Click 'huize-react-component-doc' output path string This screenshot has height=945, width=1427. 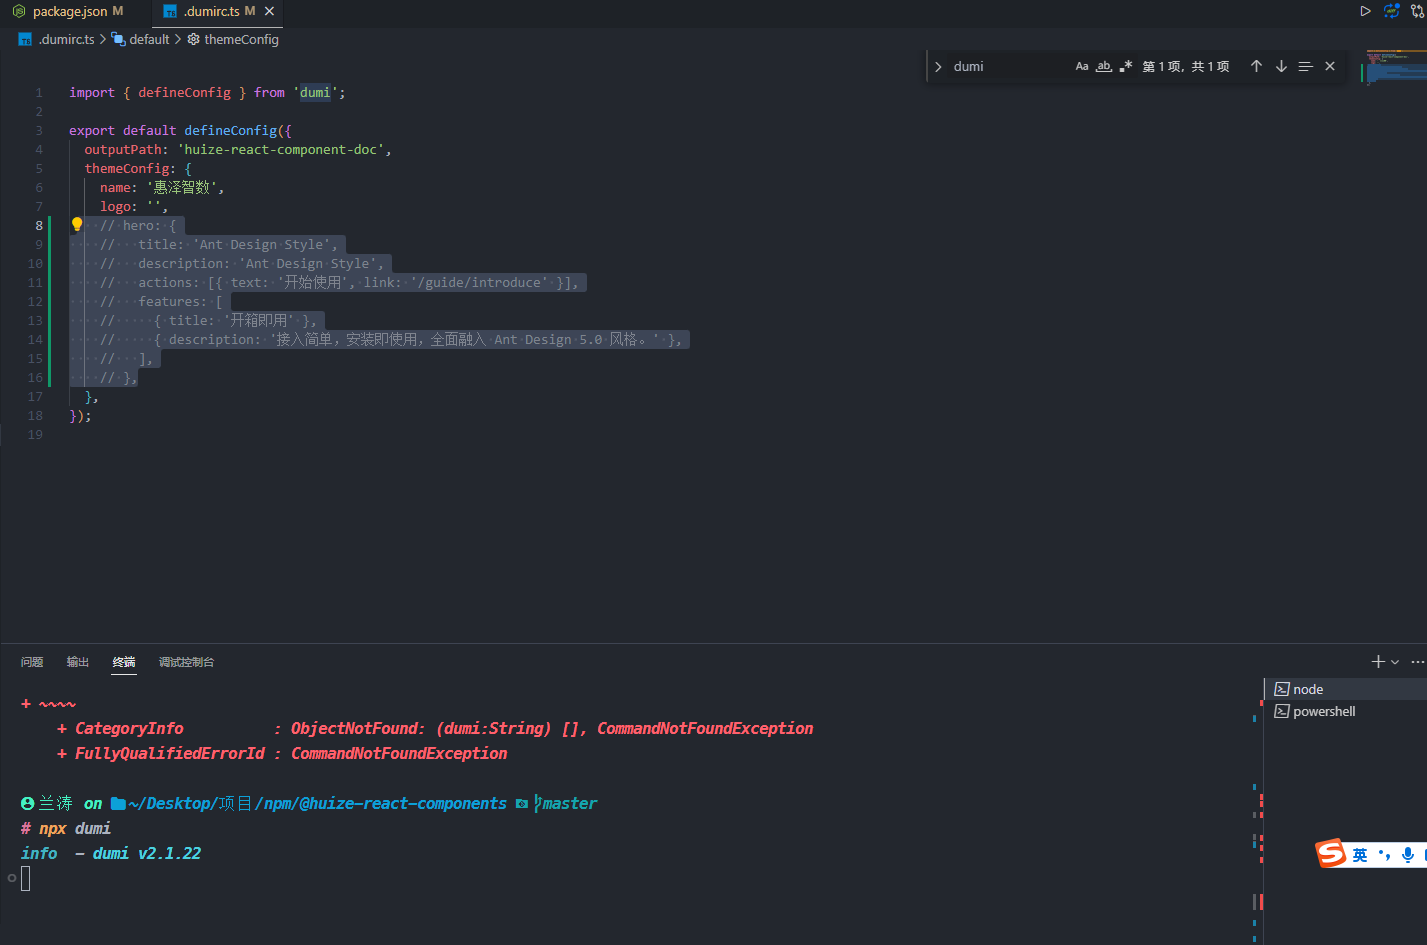280,149
